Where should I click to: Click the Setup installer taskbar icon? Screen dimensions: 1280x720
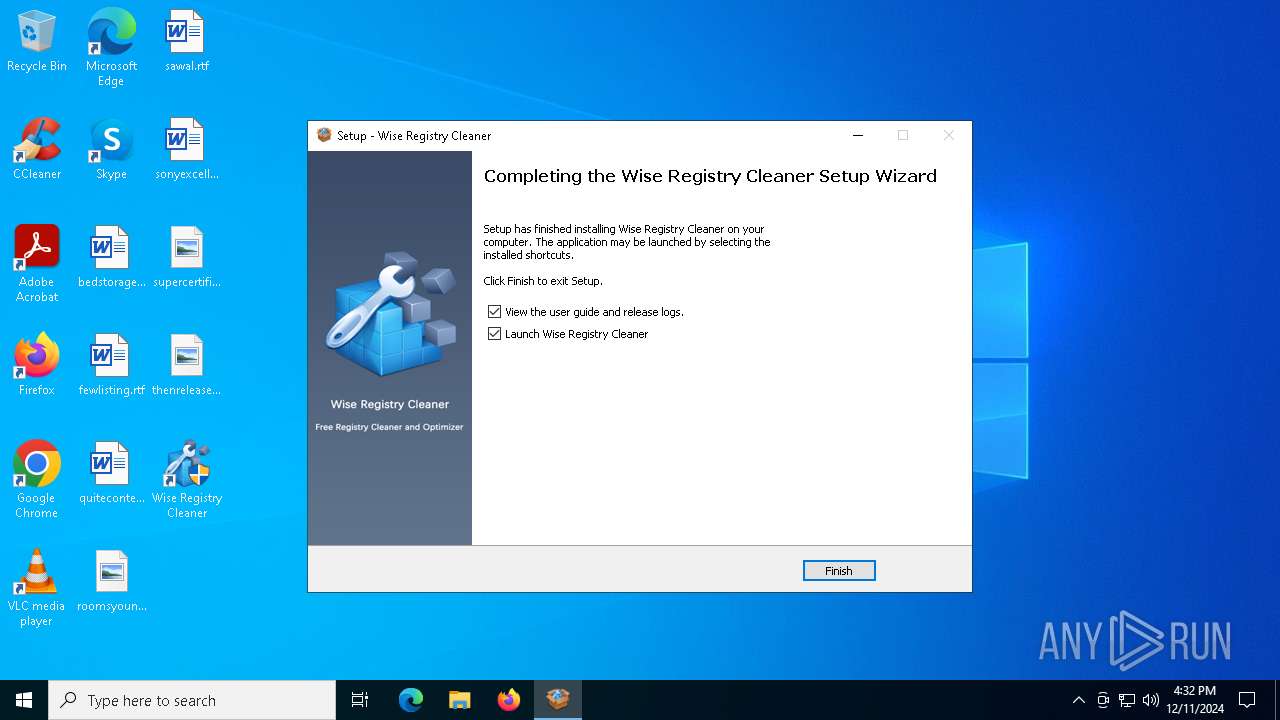click(558, 700)
